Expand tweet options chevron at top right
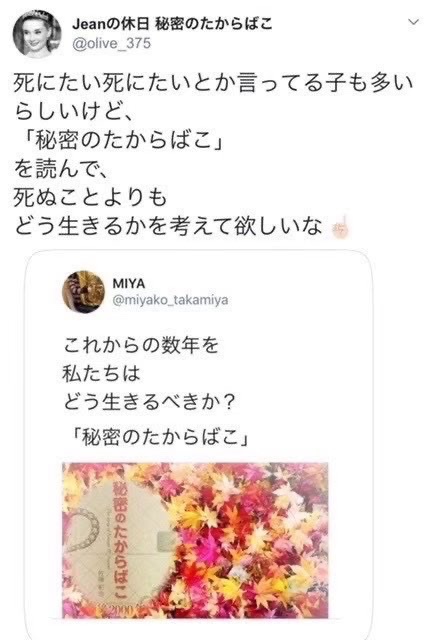 pos(413,22)
